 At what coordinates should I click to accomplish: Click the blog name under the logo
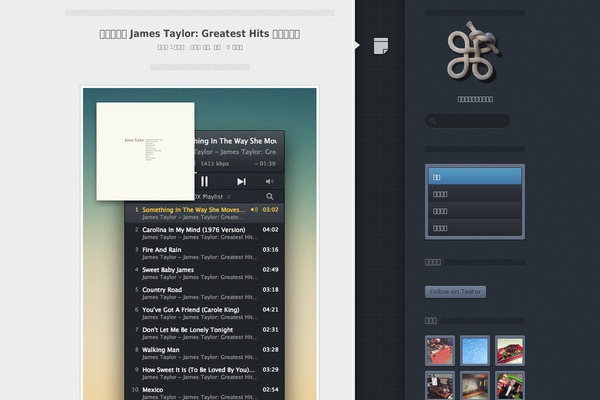tap(475, 99)
